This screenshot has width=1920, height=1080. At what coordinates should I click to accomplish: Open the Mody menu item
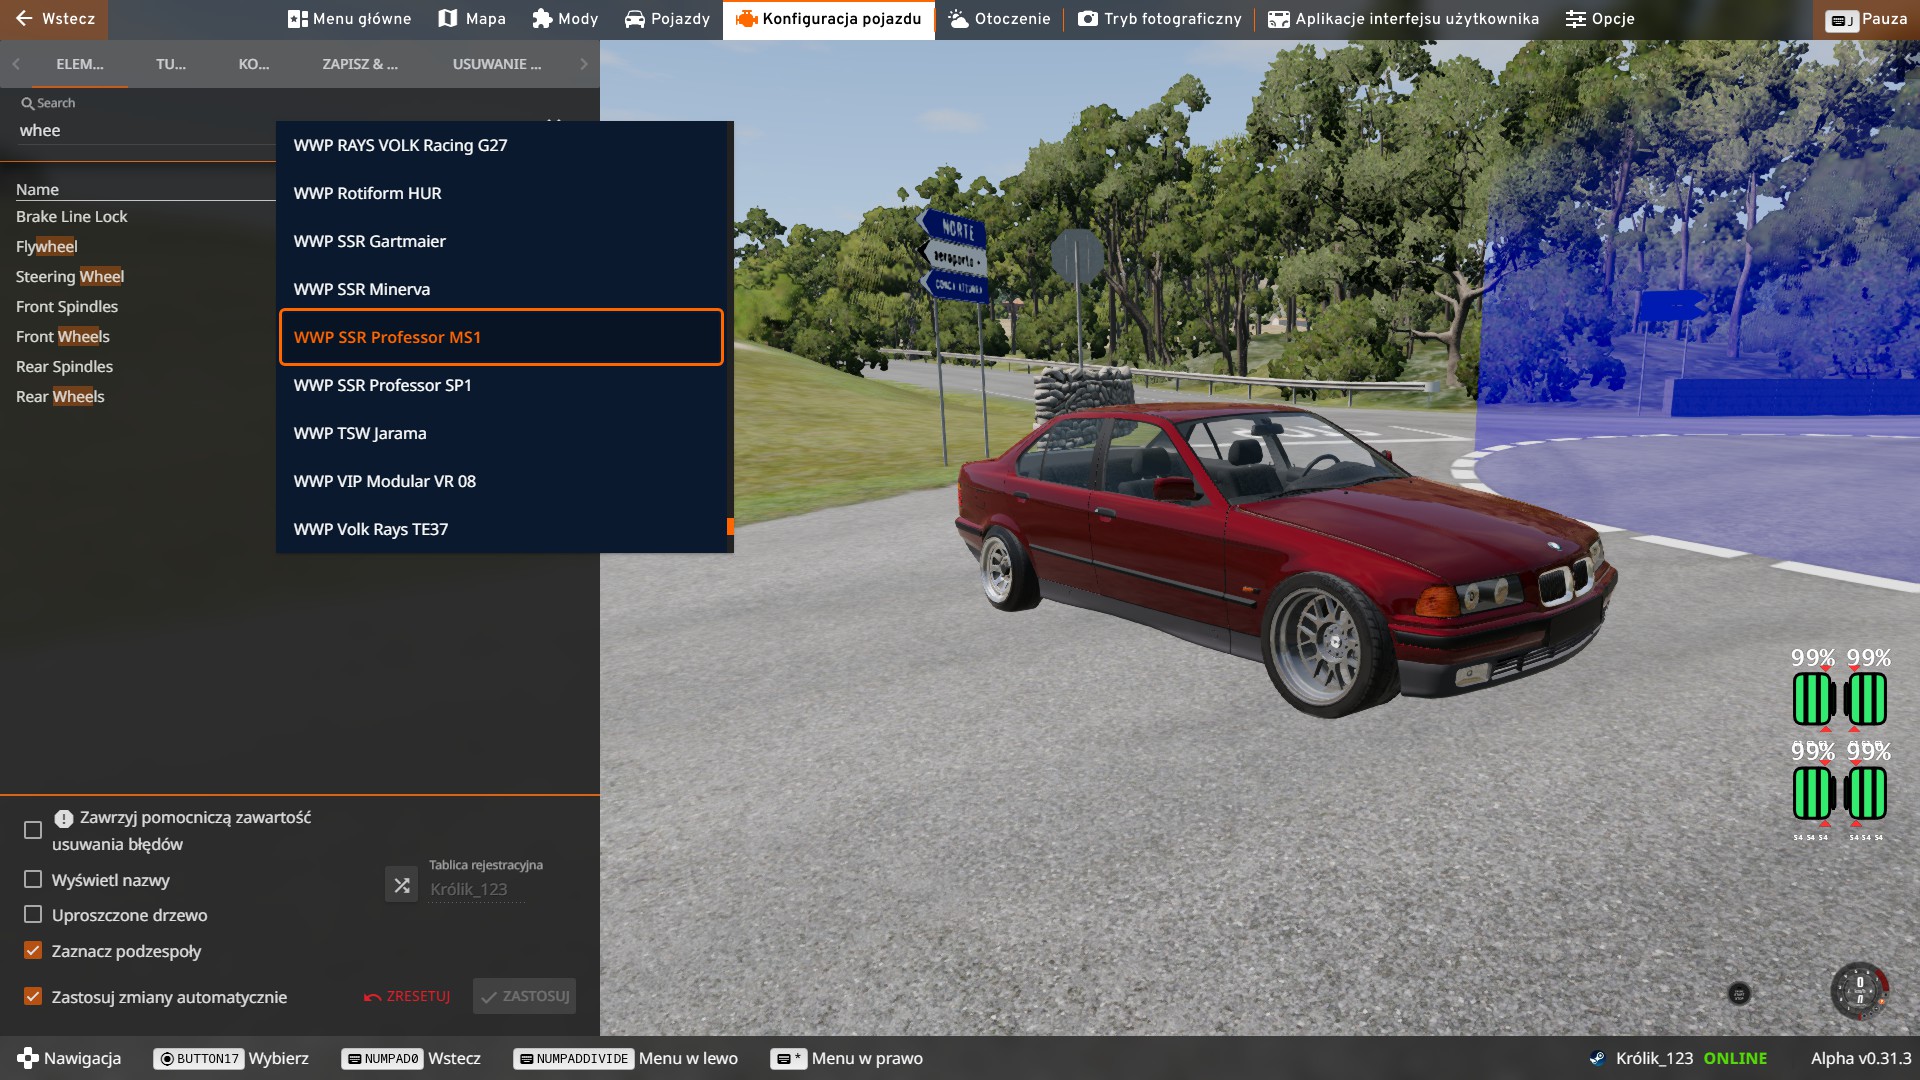(x=565, y=19)
